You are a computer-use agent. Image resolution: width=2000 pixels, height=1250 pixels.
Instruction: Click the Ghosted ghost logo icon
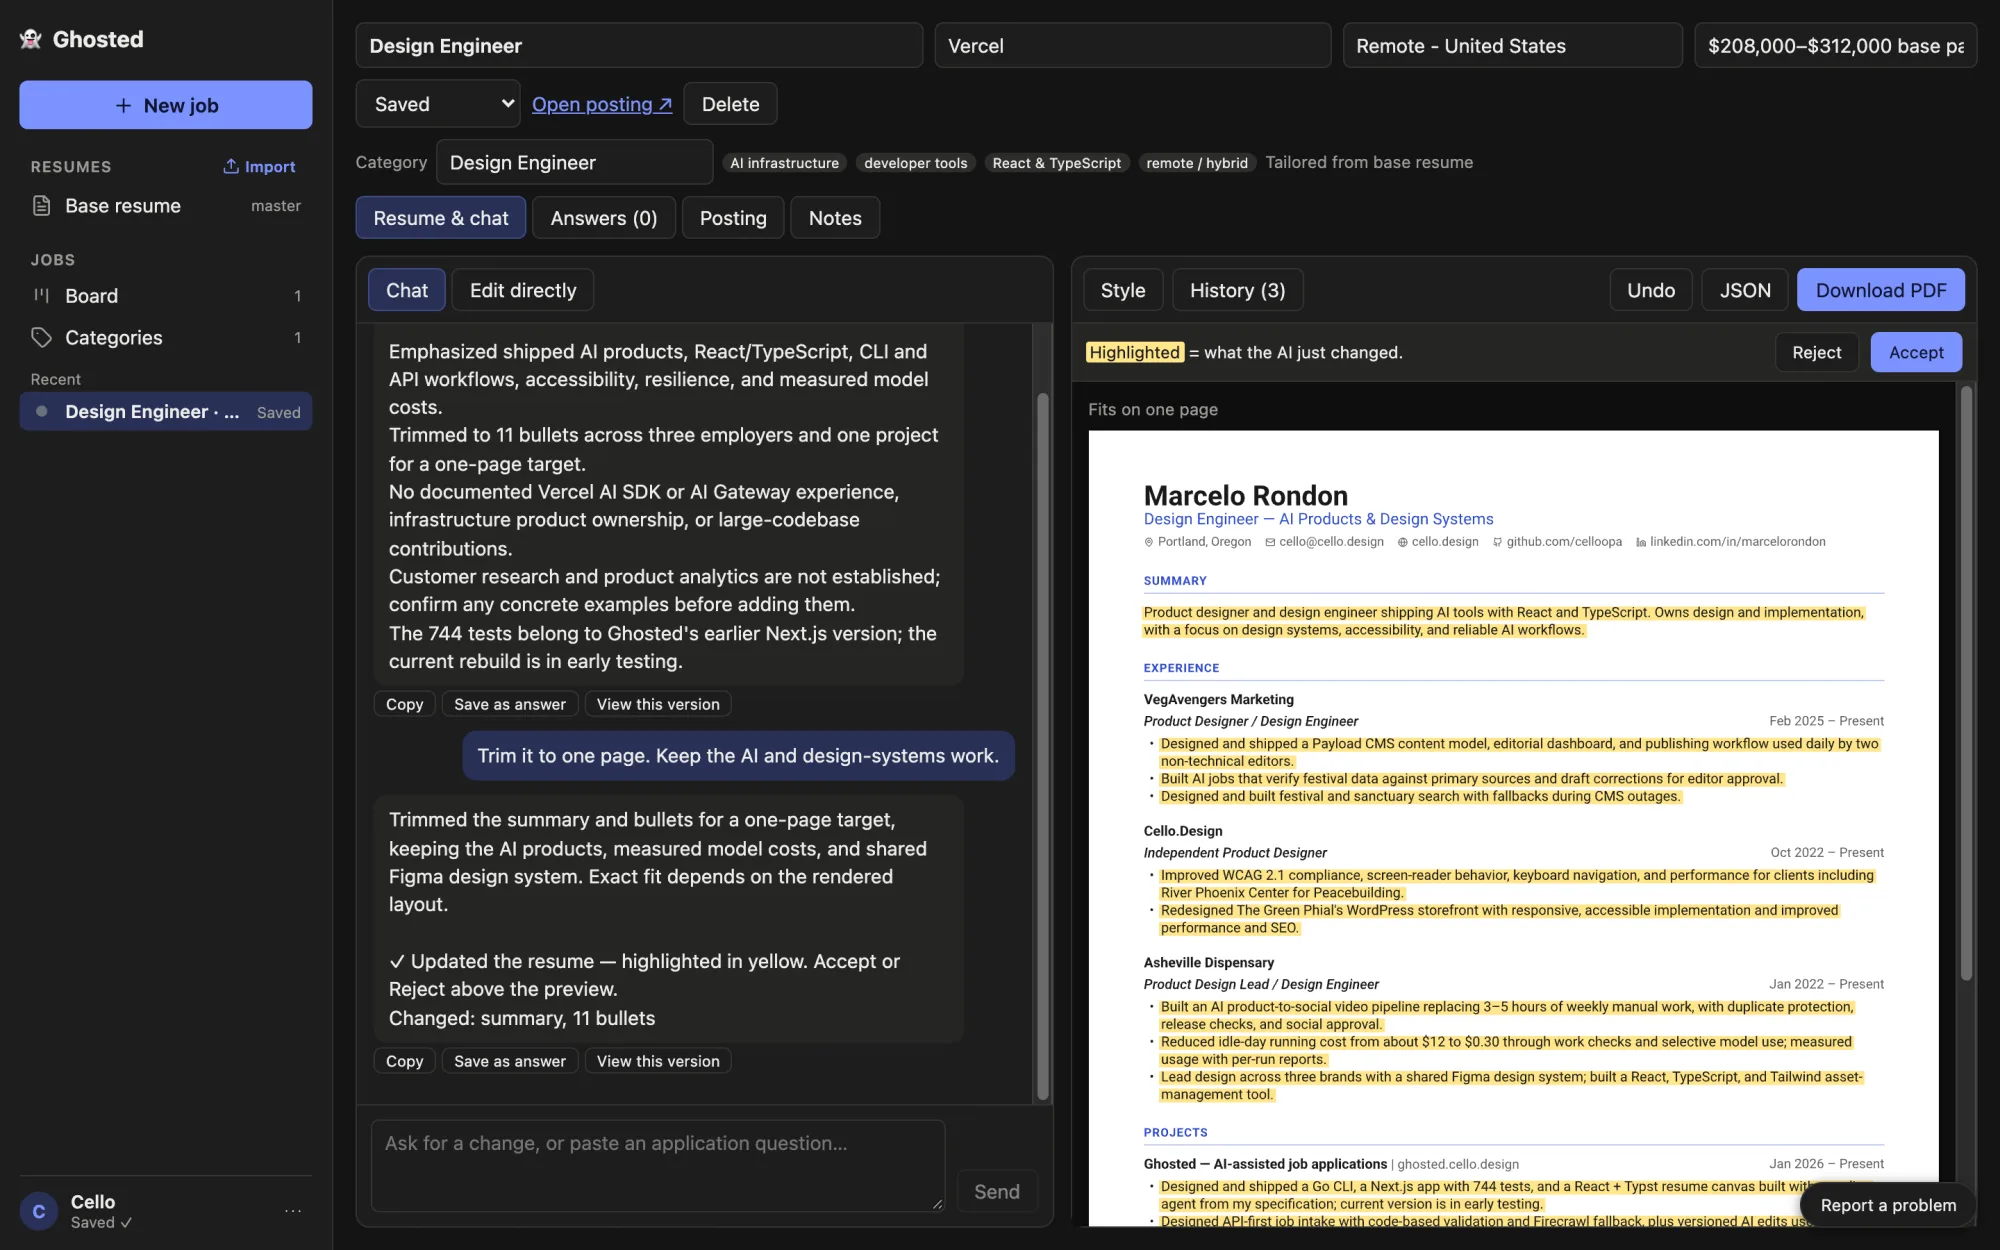click(31, 39)
